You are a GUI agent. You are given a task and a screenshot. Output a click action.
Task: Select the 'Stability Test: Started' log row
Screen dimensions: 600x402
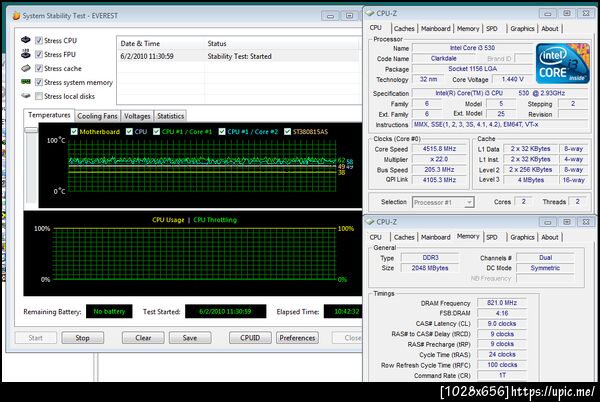(239, 56)
